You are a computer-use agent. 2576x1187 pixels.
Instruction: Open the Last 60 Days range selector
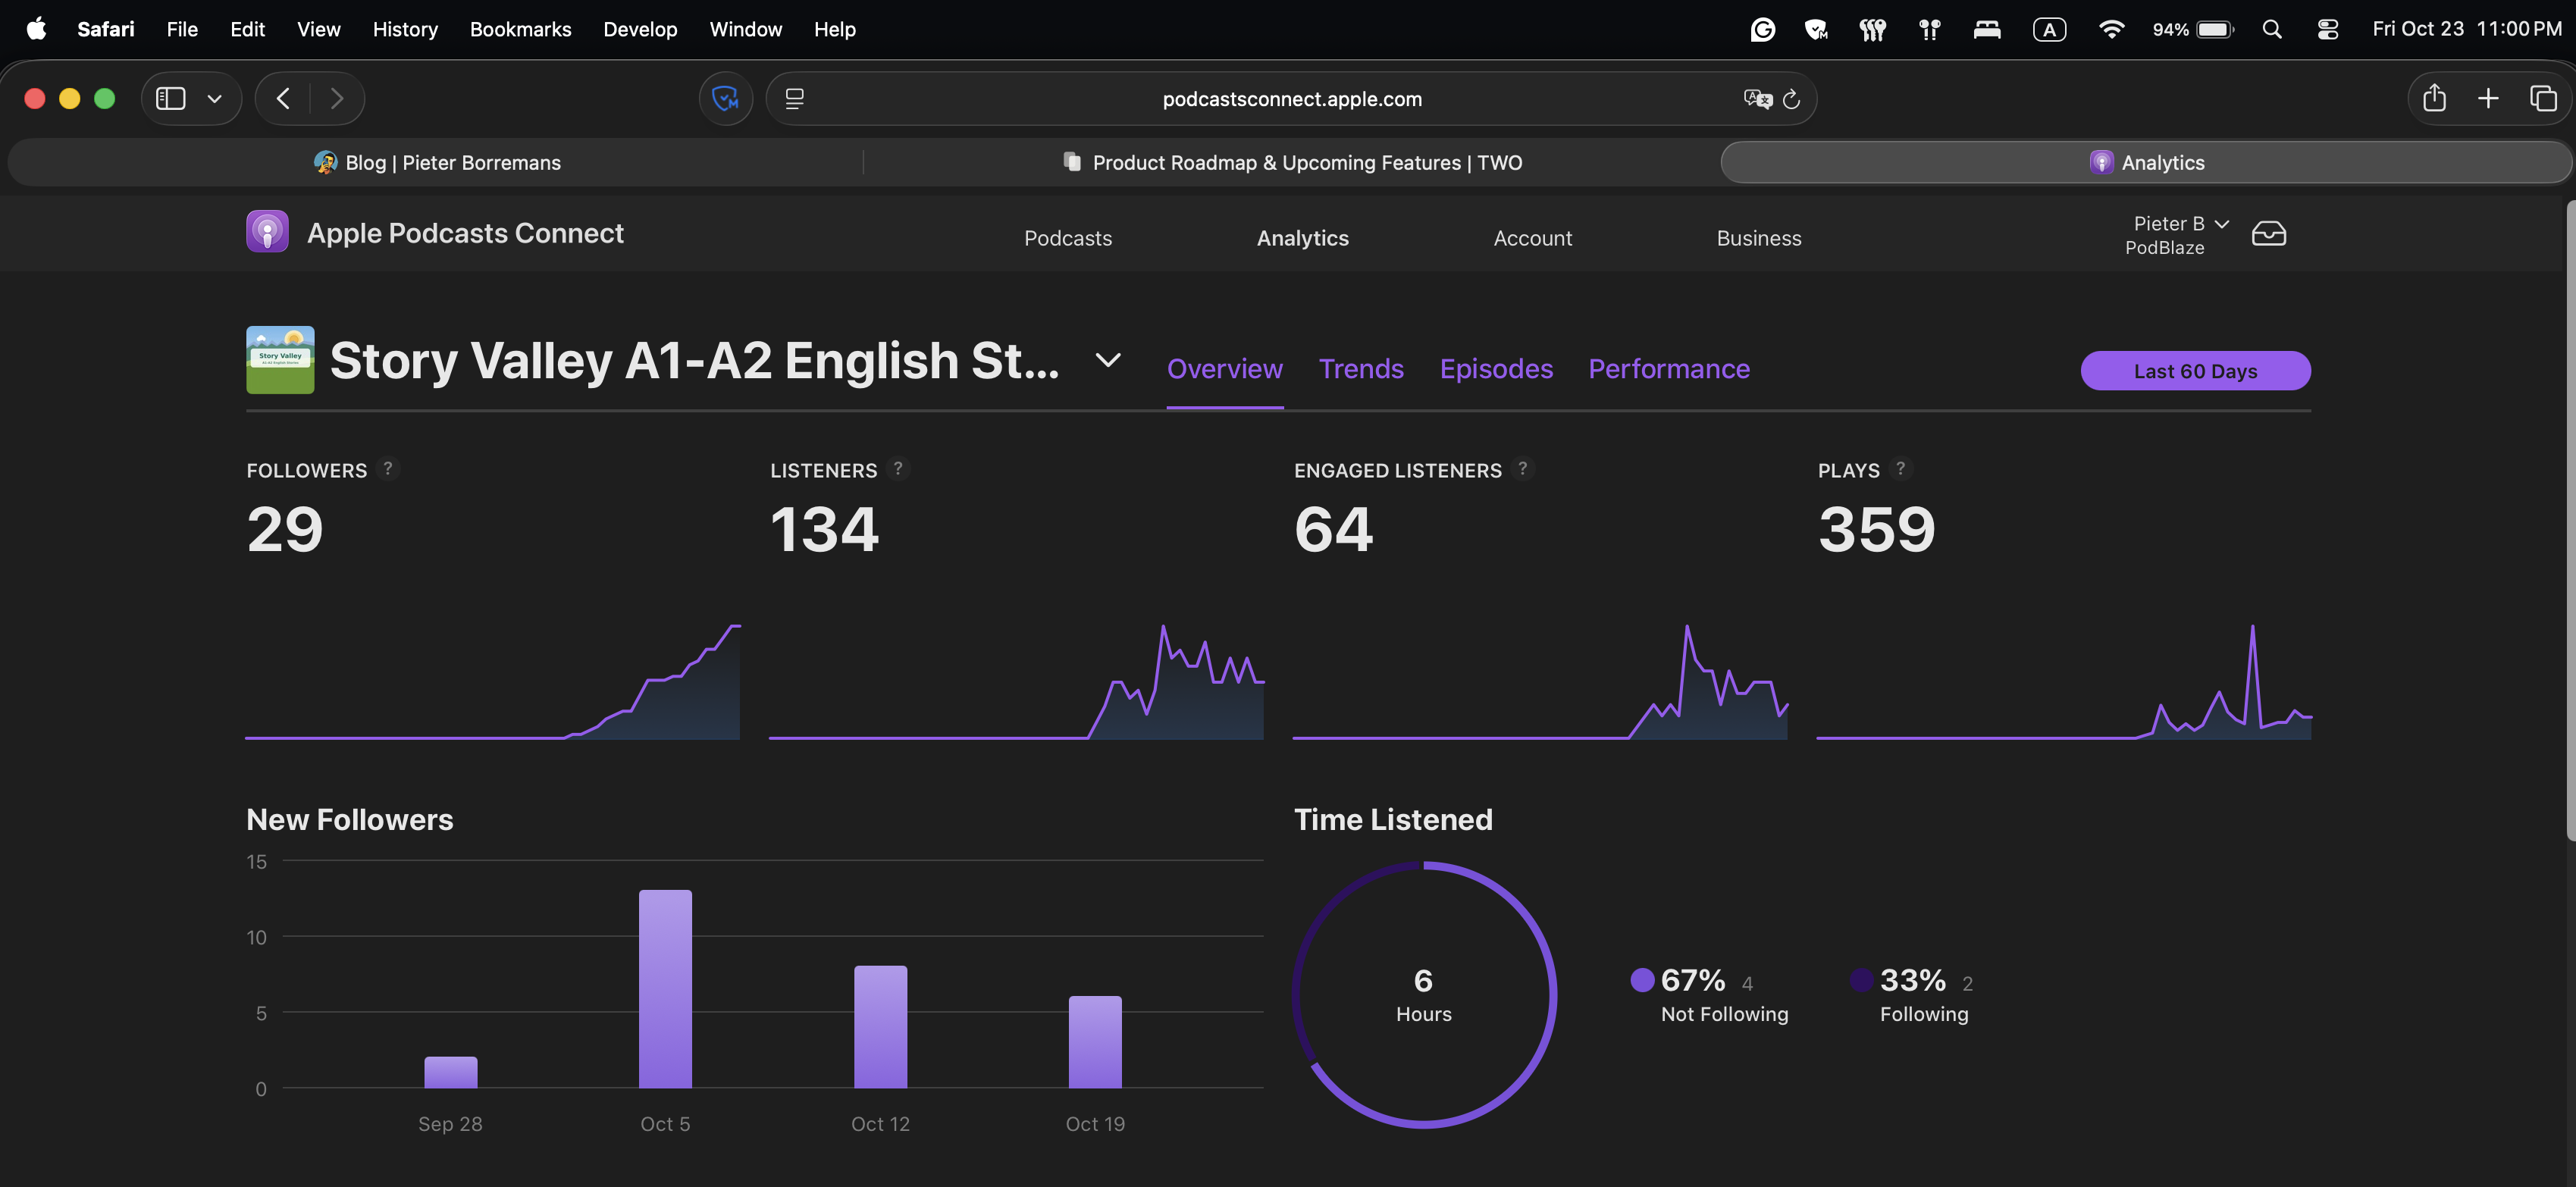(x=2195, y=370)
